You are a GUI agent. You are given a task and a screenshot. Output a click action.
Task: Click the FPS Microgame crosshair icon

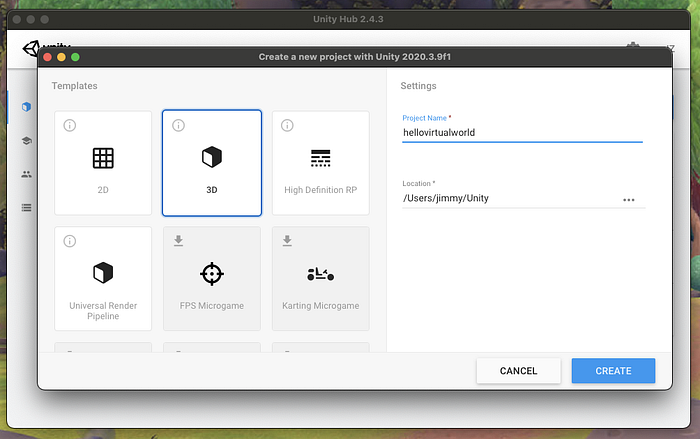click(x=212, y=274)
